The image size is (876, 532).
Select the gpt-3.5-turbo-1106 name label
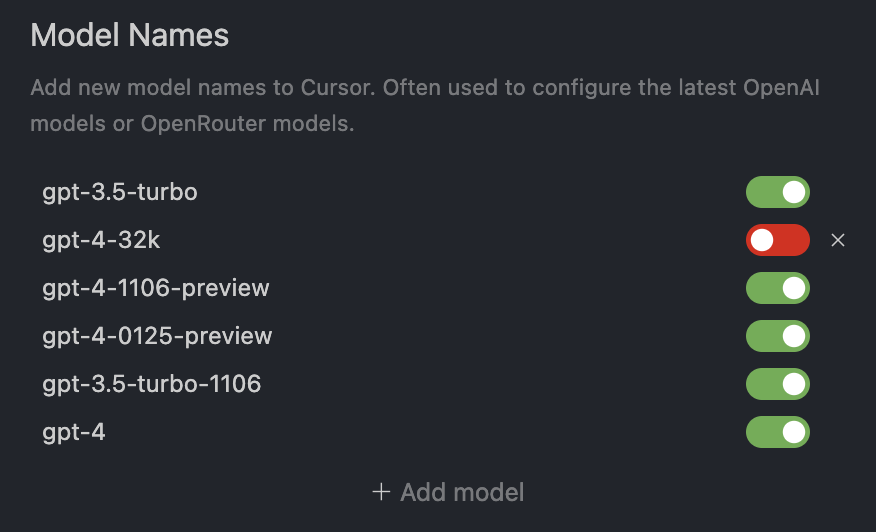[x=152, y=384]
